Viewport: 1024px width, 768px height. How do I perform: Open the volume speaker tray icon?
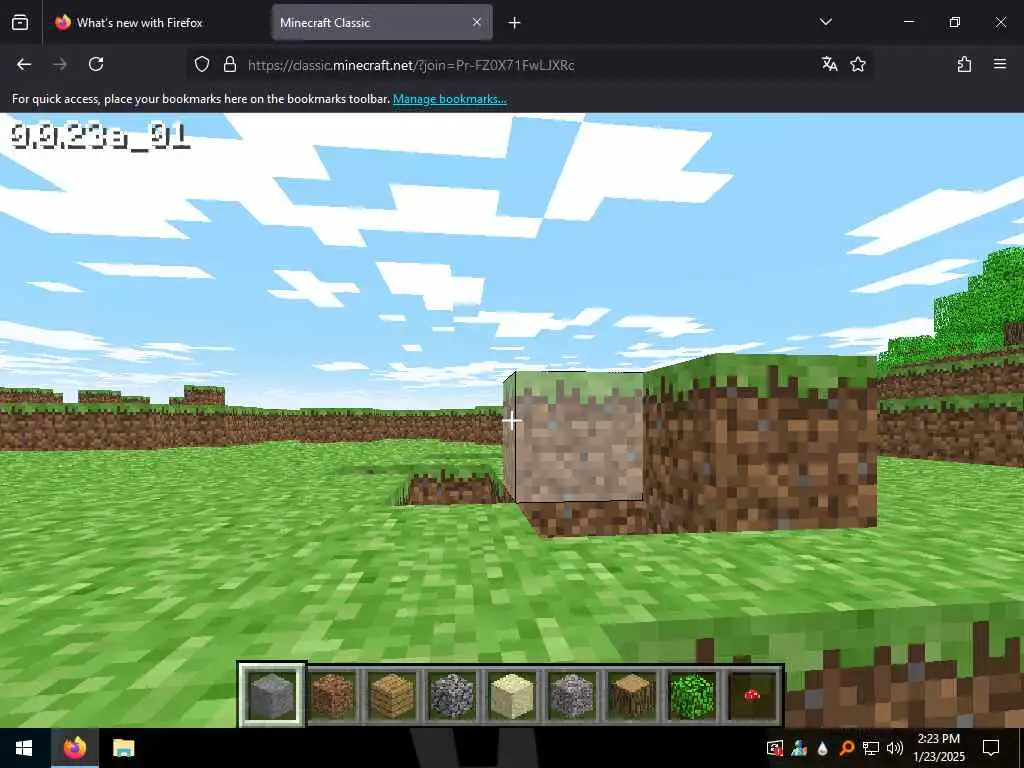pyautogui.click(x=895, y=748)
